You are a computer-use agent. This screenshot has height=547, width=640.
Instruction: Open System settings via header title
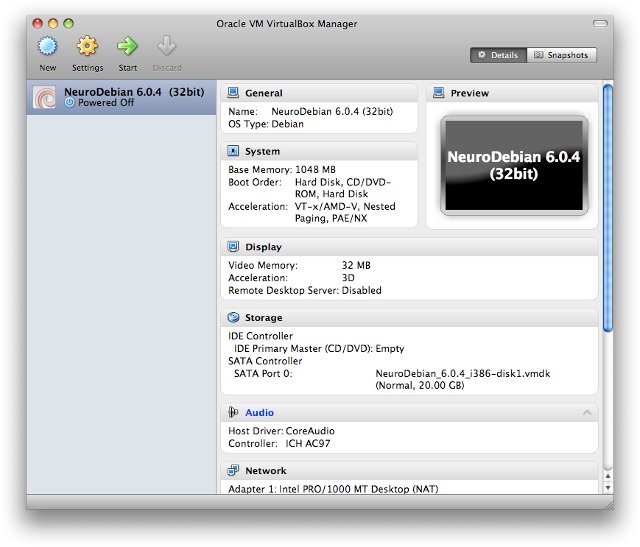(262, 151)
